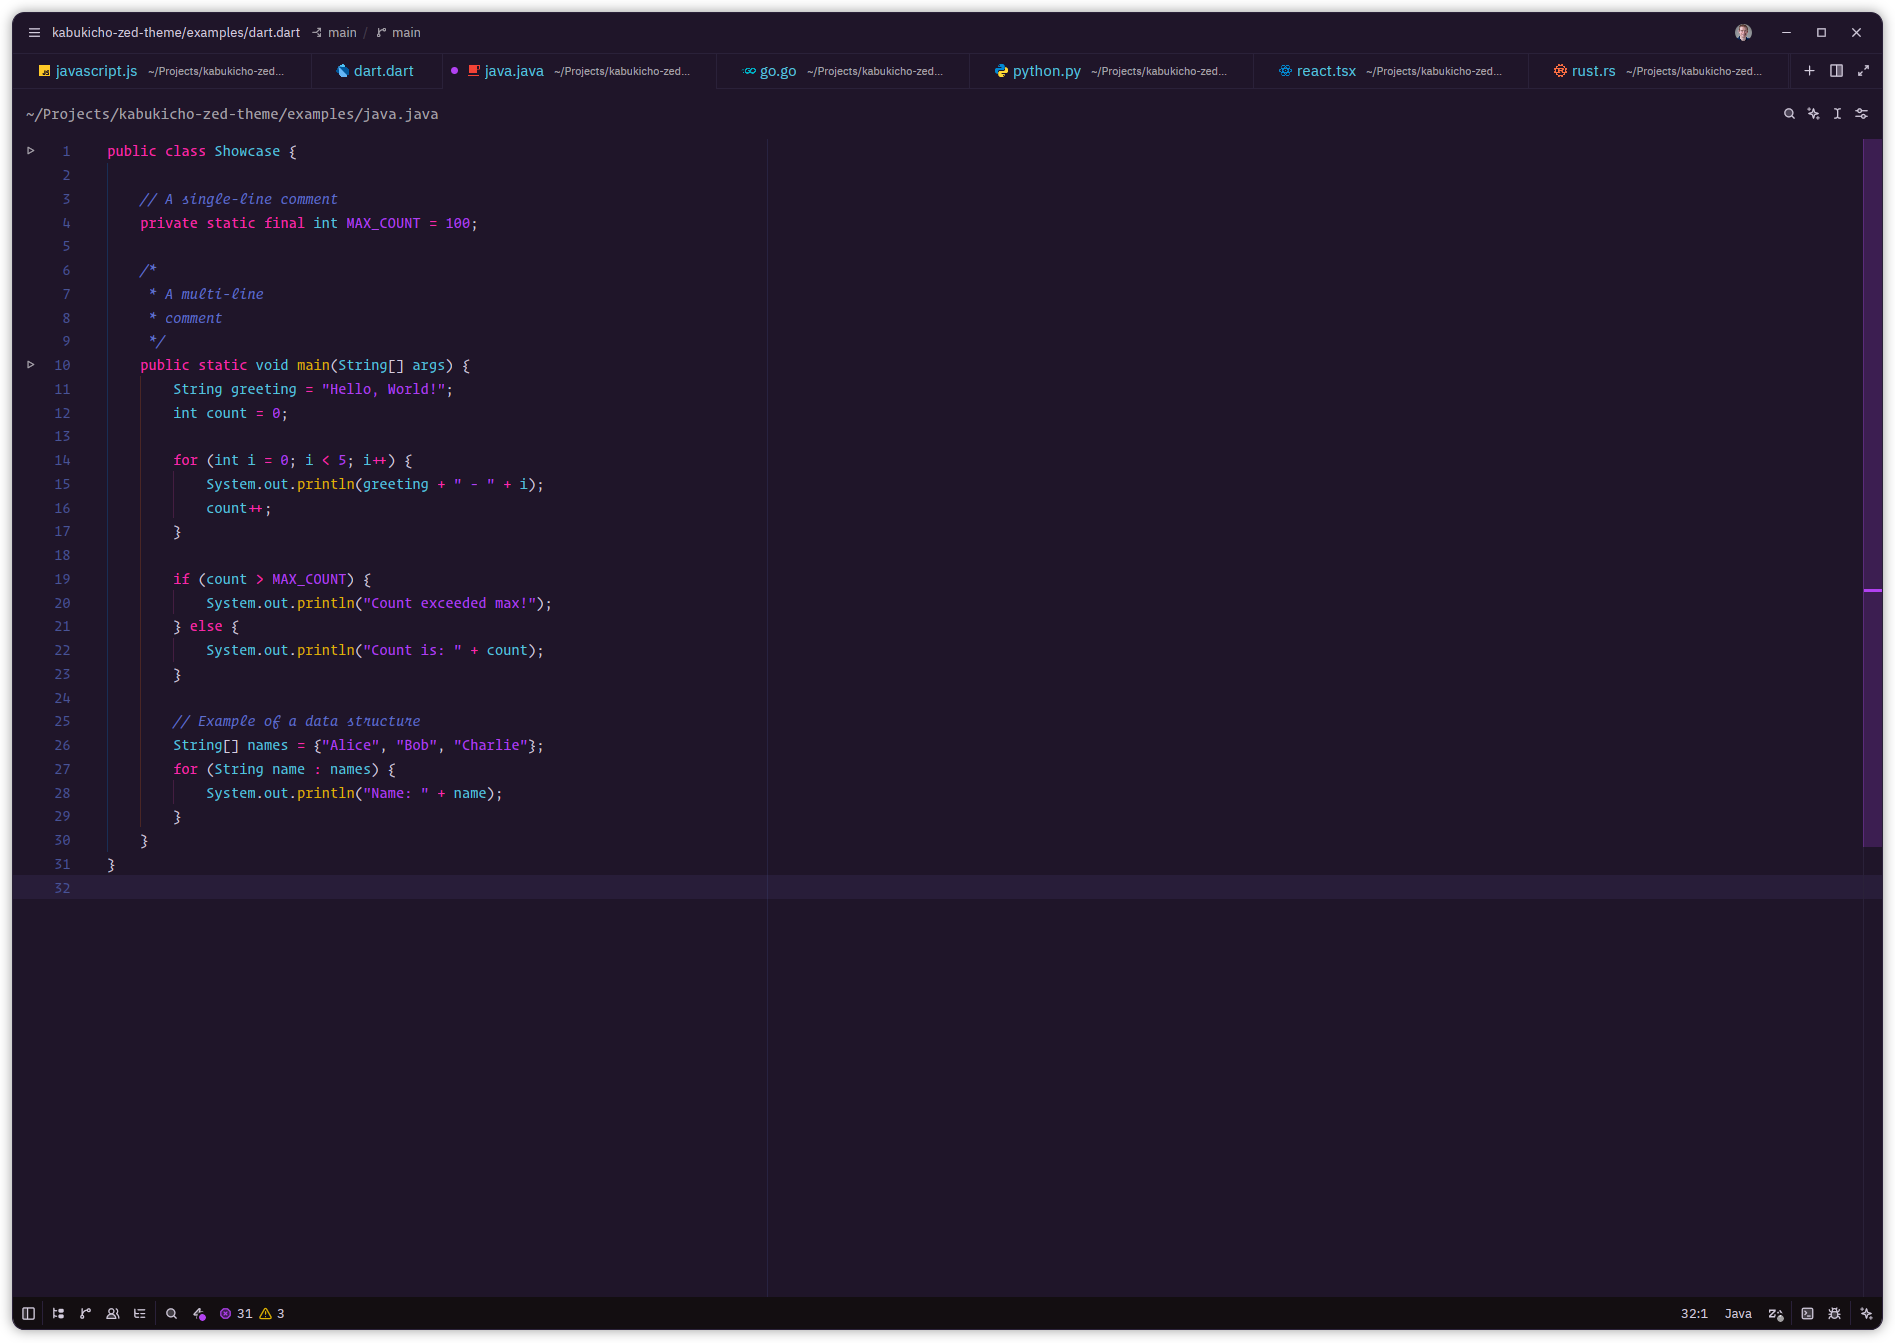Click the warning triangle with 3 warnings
The image size is (1895, 1343).
272,1314
